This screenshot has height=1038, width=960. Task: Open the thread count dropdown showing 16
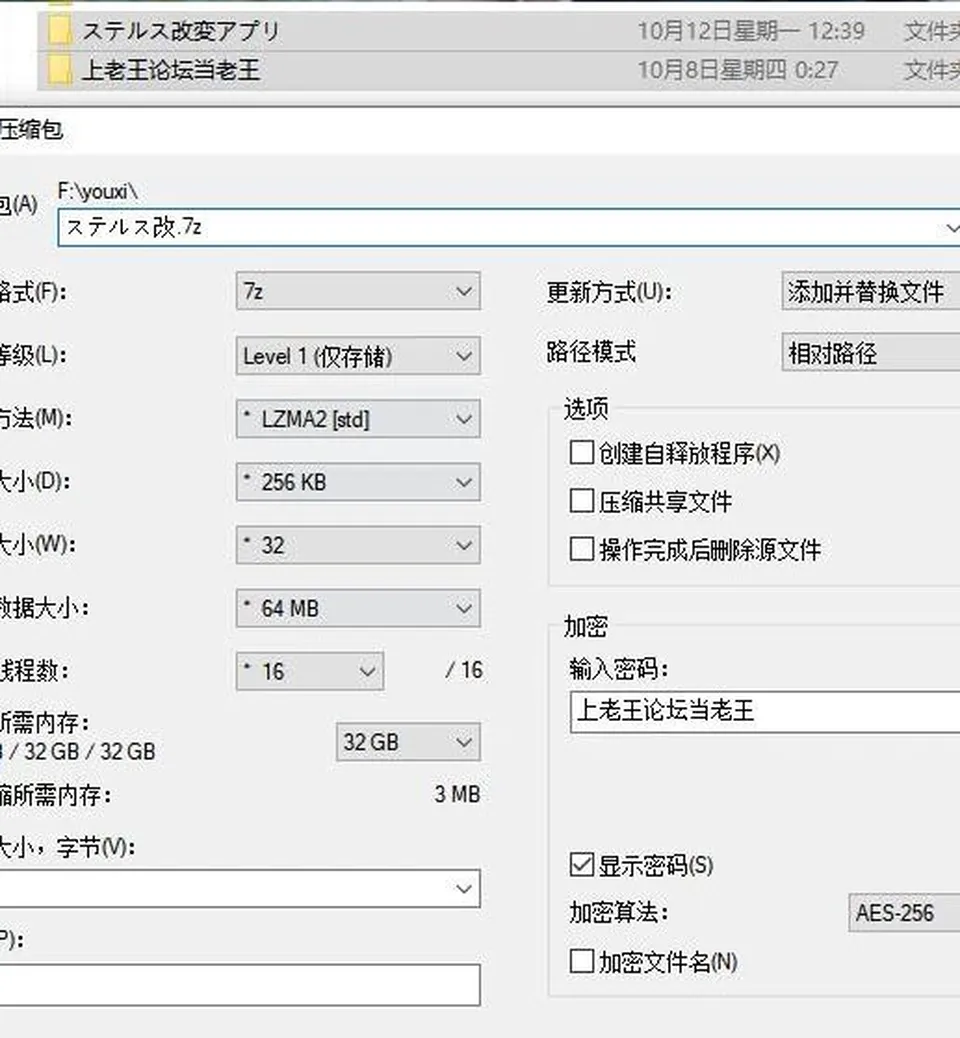(x=310, y=671)
